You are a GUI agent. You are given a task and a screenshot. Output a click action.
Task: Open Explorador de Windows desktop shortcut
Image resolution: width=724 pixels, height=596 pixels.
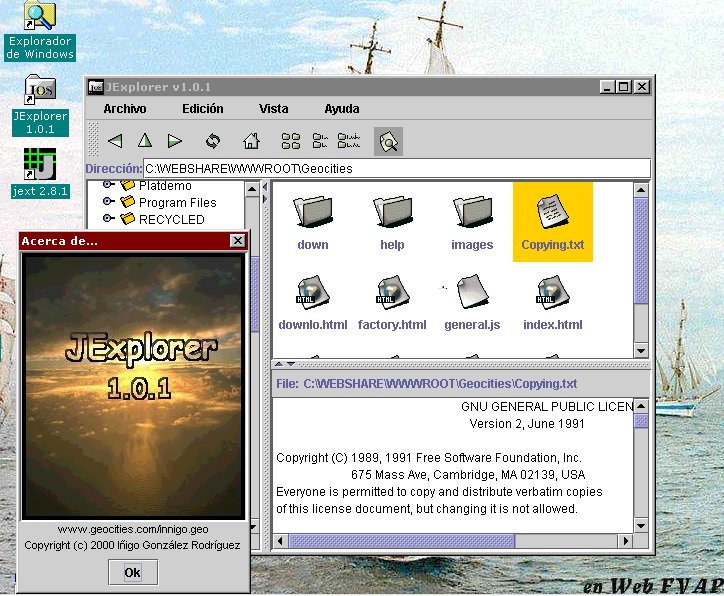[40, 31]
